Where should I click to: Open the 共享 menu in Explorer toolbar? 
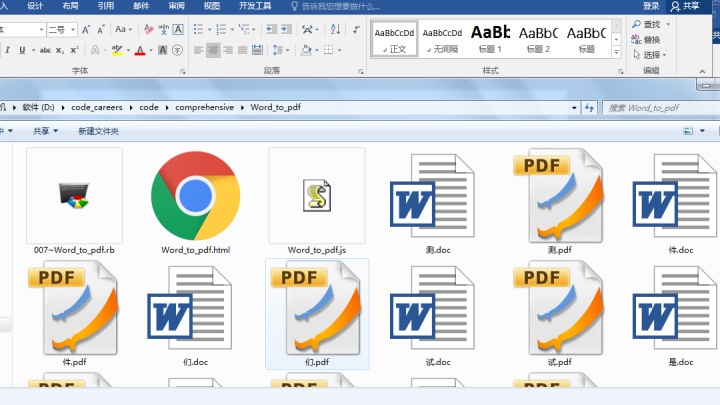pyautogui.click(x=45, y=131)
